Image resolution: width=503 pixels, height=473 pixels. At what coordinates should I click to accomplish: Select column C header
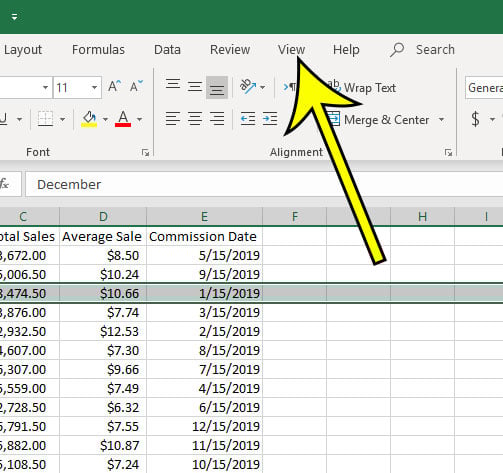click(x=29, y=217)
